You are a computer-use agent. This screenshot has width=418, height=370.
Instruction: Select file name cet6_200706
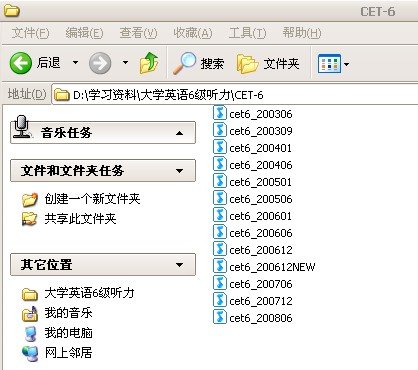(x=261, y=284)
